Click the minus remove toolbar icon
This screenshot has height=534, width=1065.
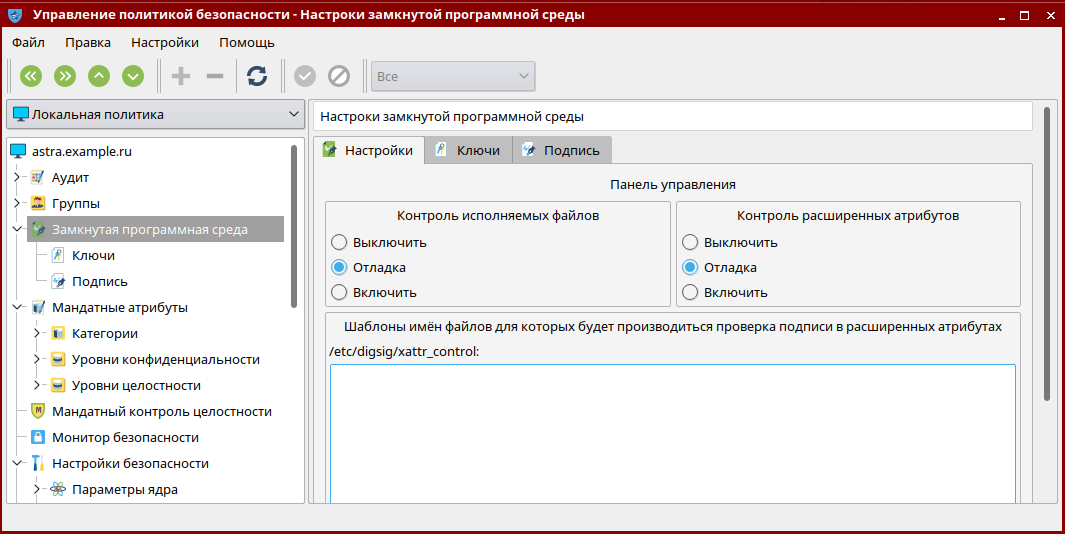pyautogui.click(x=215, y=75)
